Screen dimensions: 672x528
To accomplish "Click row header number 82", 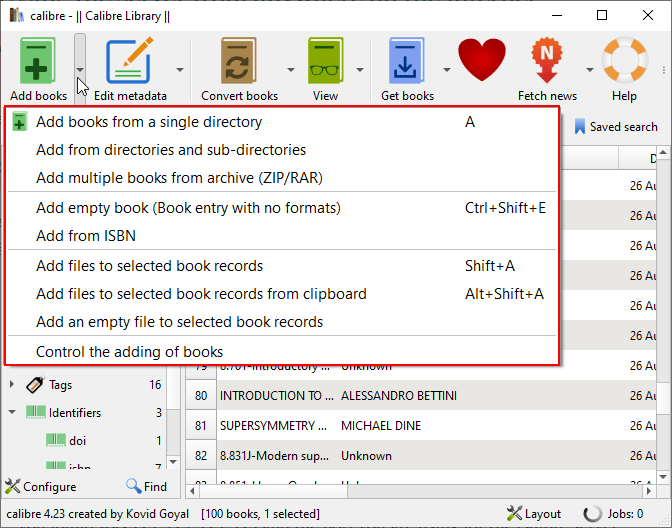I will 201,455.
